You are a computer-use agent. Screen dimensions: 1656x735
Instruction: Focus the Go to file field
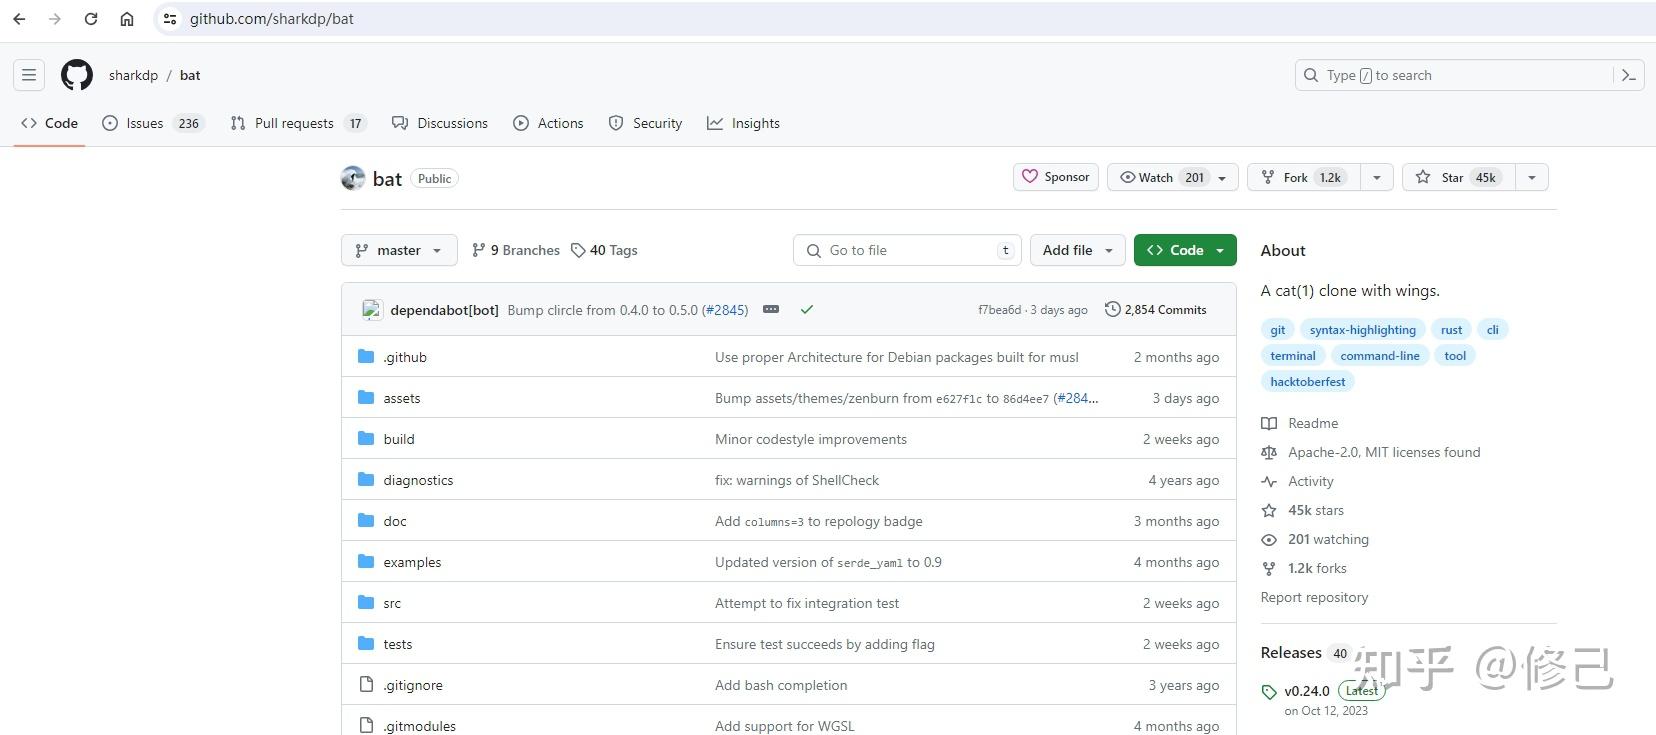pos(908,250)
